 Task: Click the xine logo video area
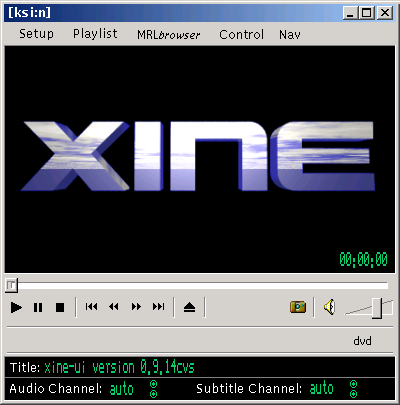(x=200, y=159)
